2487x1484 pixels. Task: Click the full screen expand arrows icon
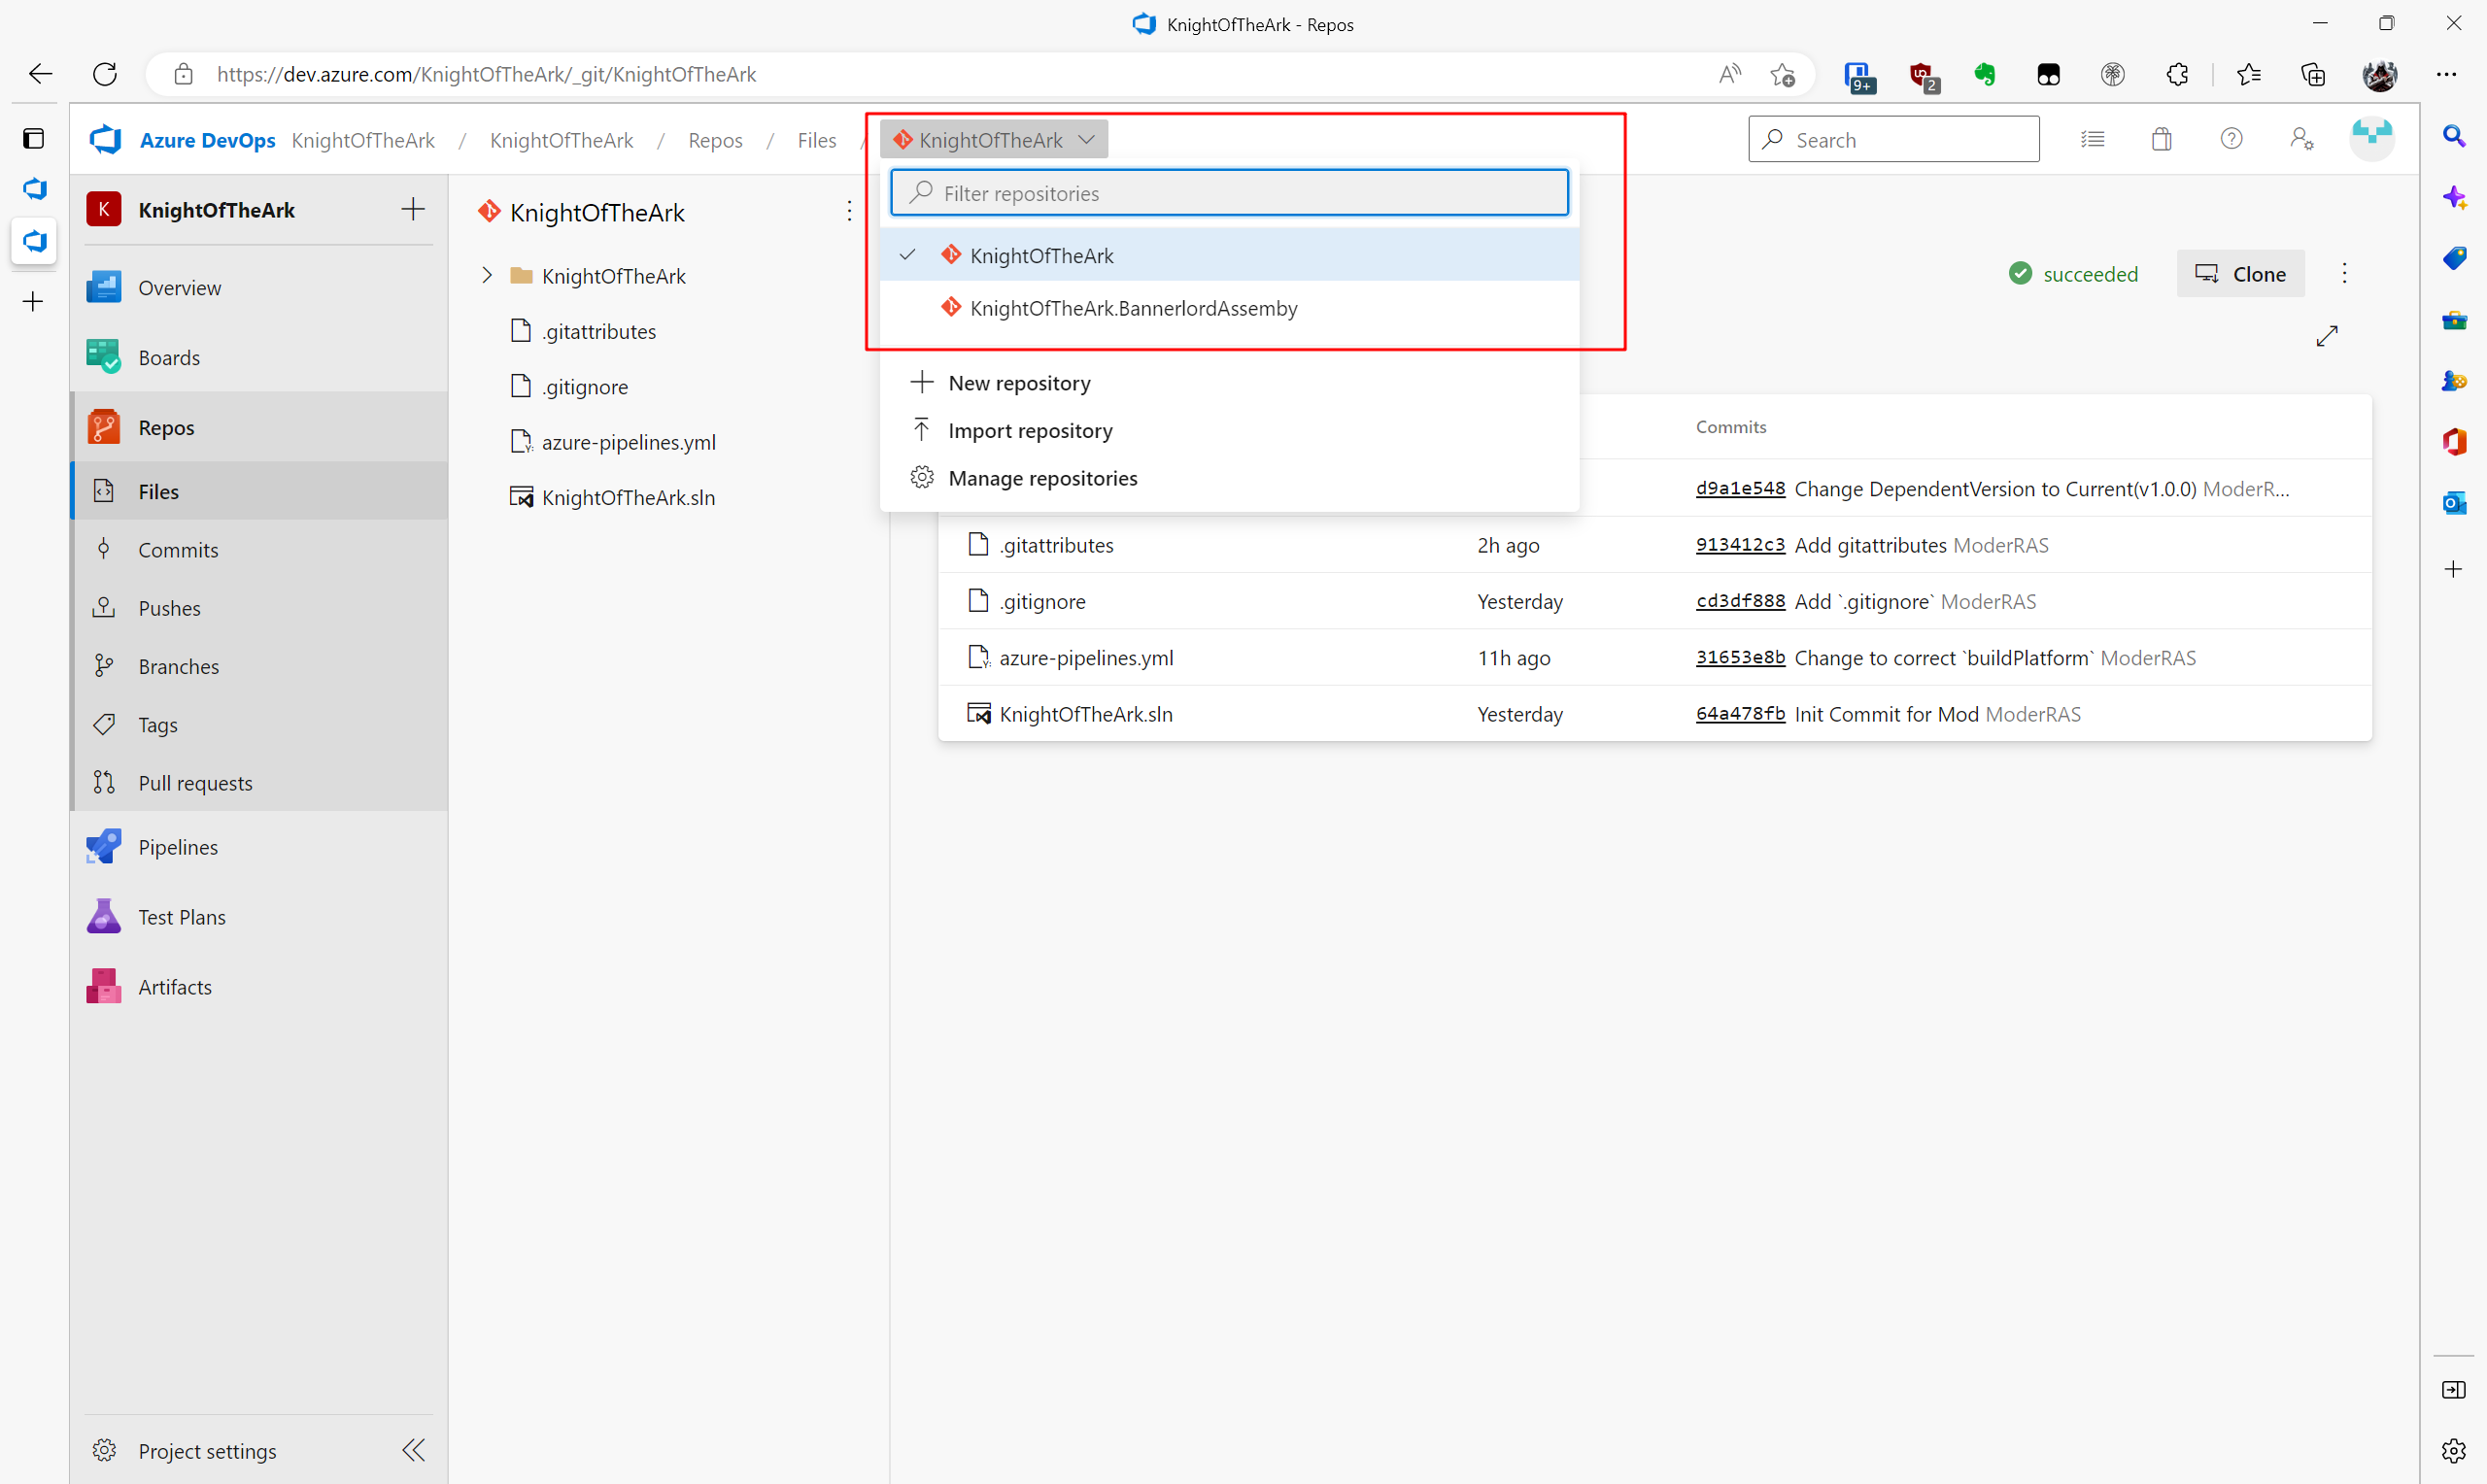2326,336
